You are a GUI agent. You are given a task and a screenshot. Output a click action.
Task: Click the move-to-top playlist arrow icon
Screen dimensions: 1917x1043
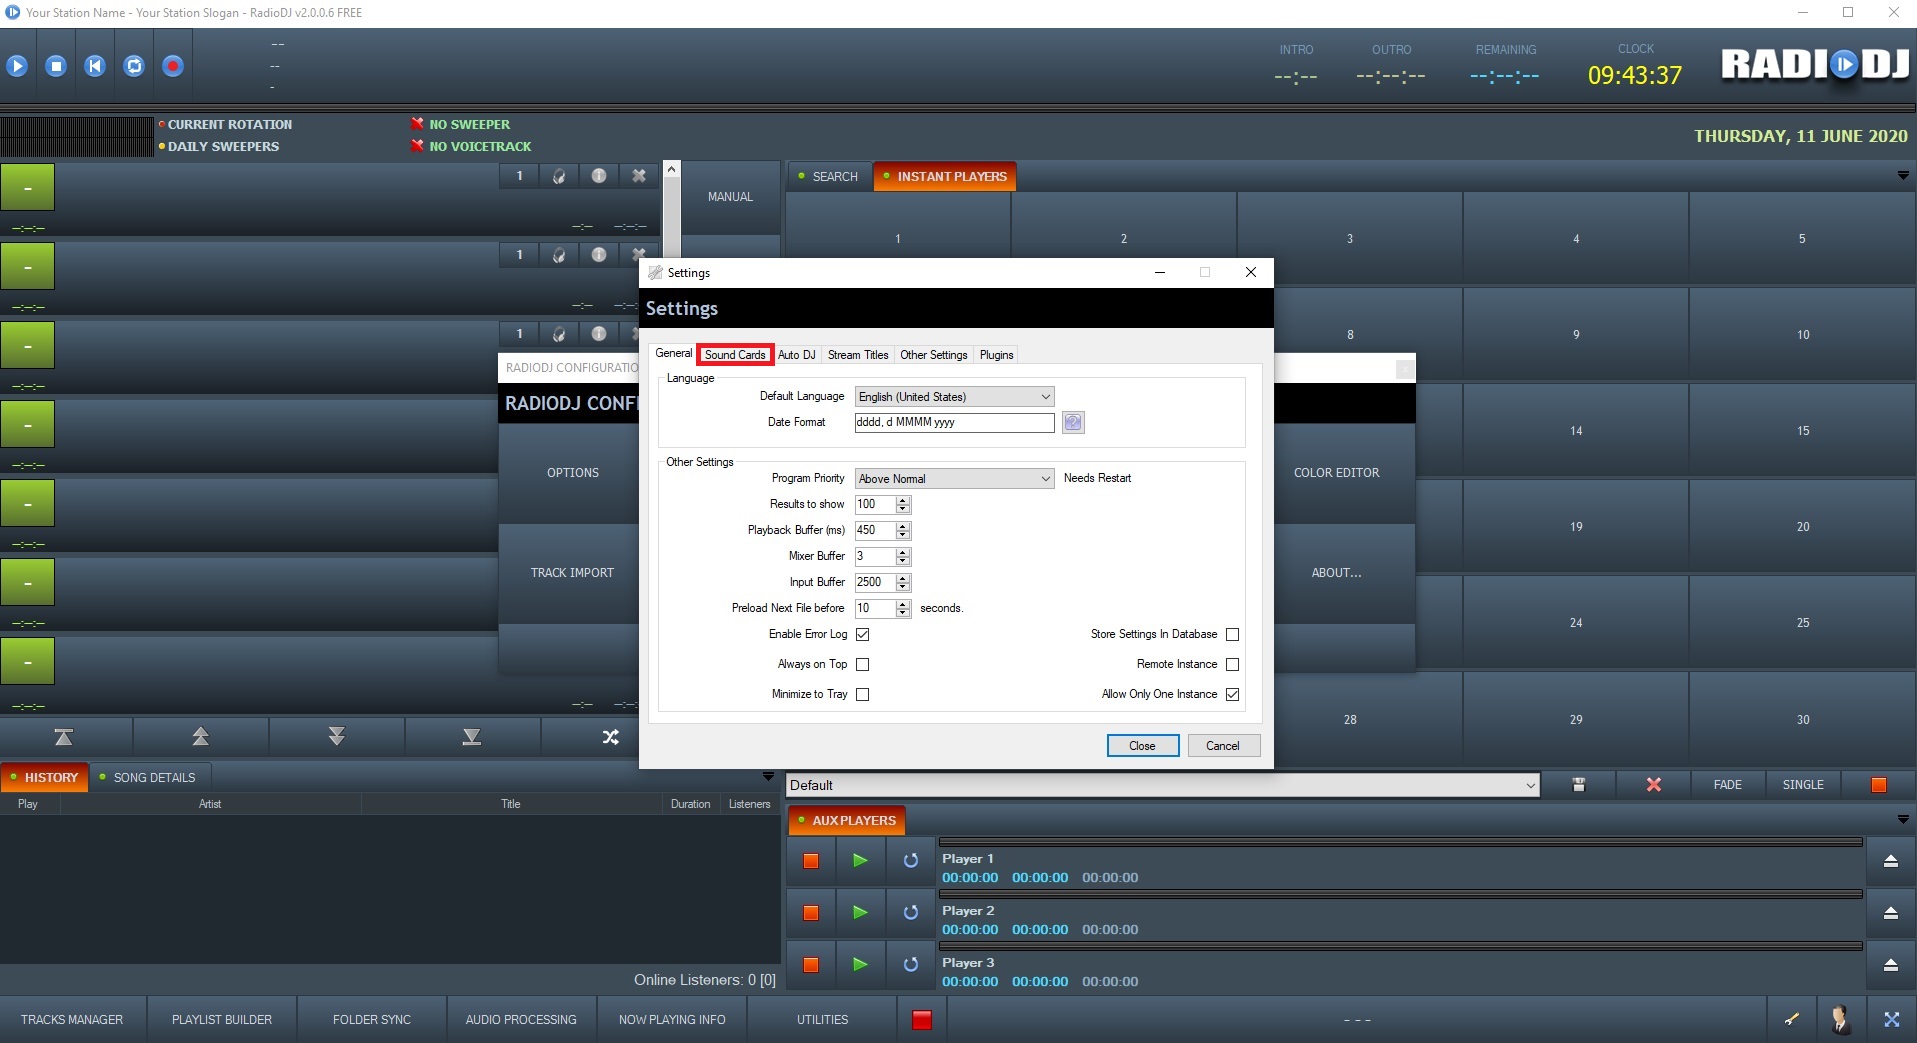pos(64,737)
